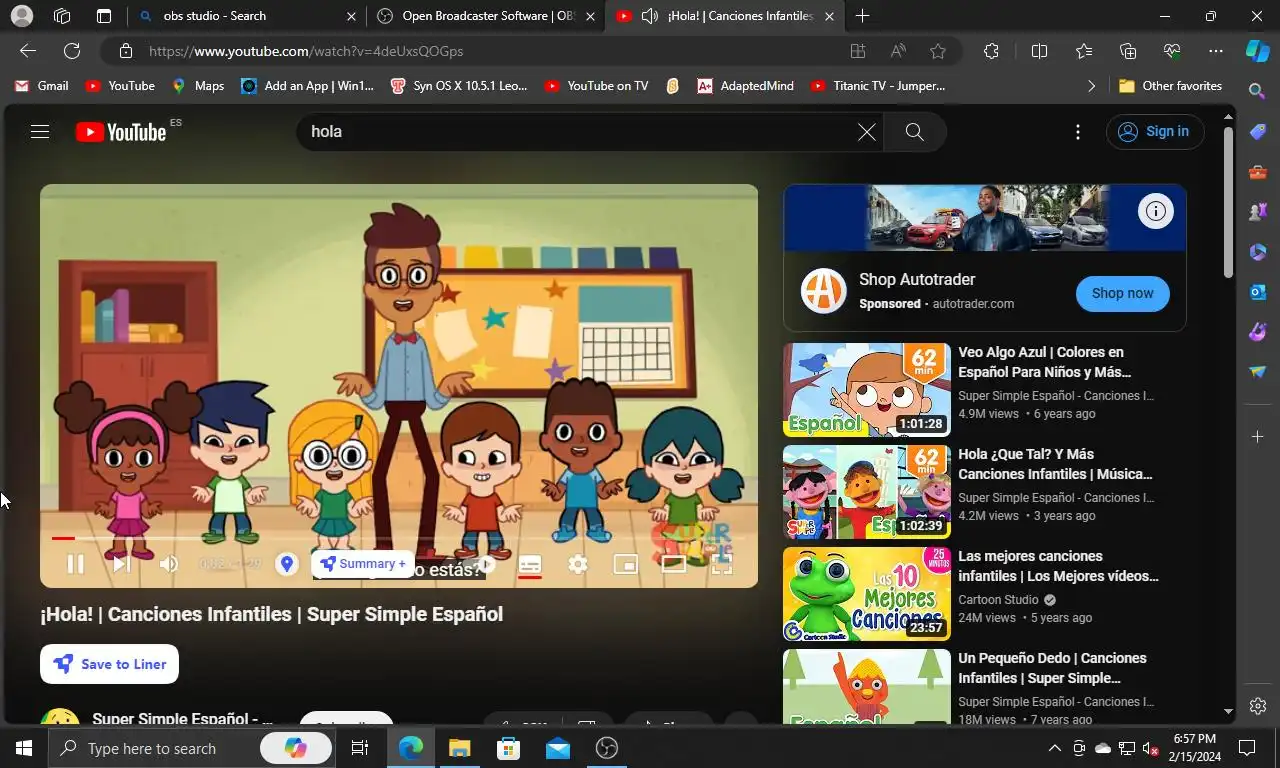Mute the video player volume

[x=169, y=564]
